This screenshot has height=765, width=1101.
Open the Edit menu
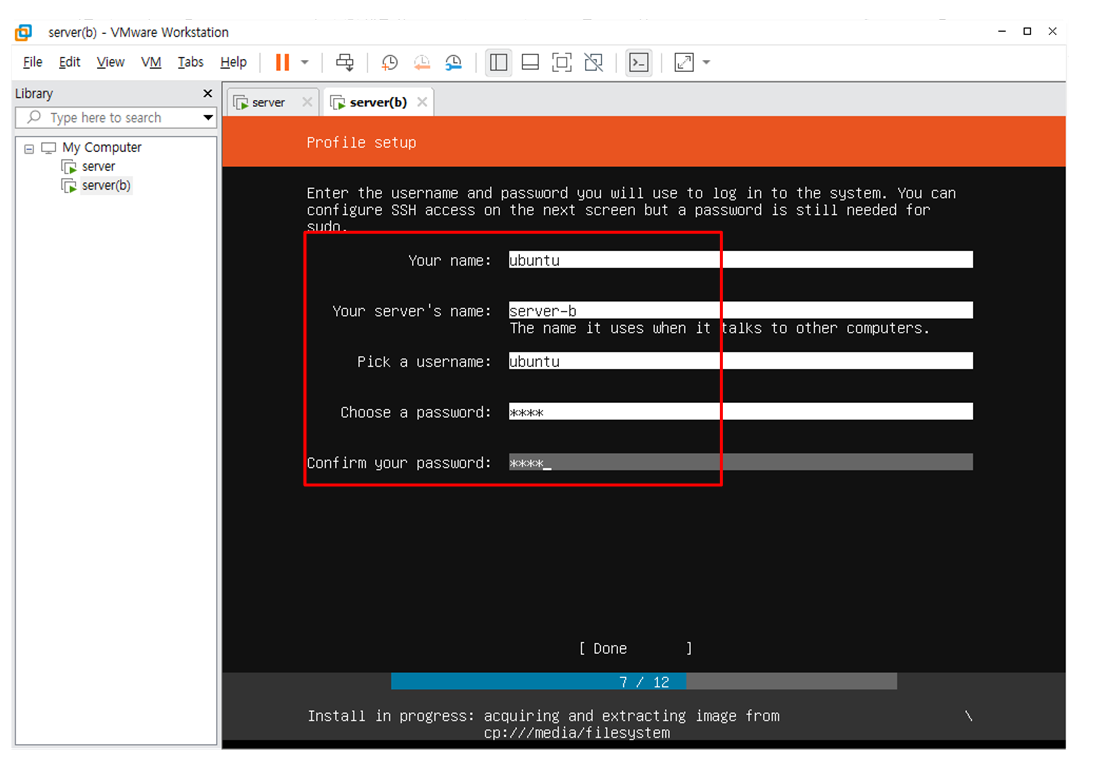tap(69, 63)
